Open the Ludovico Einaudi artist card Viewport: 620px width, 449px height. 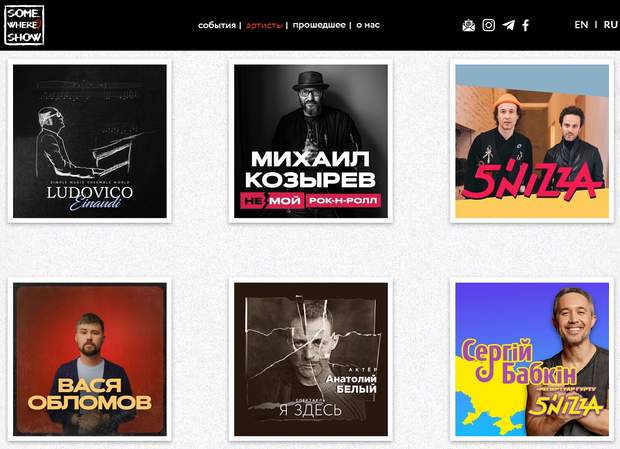pyautogui.click(x=90, y=141)
